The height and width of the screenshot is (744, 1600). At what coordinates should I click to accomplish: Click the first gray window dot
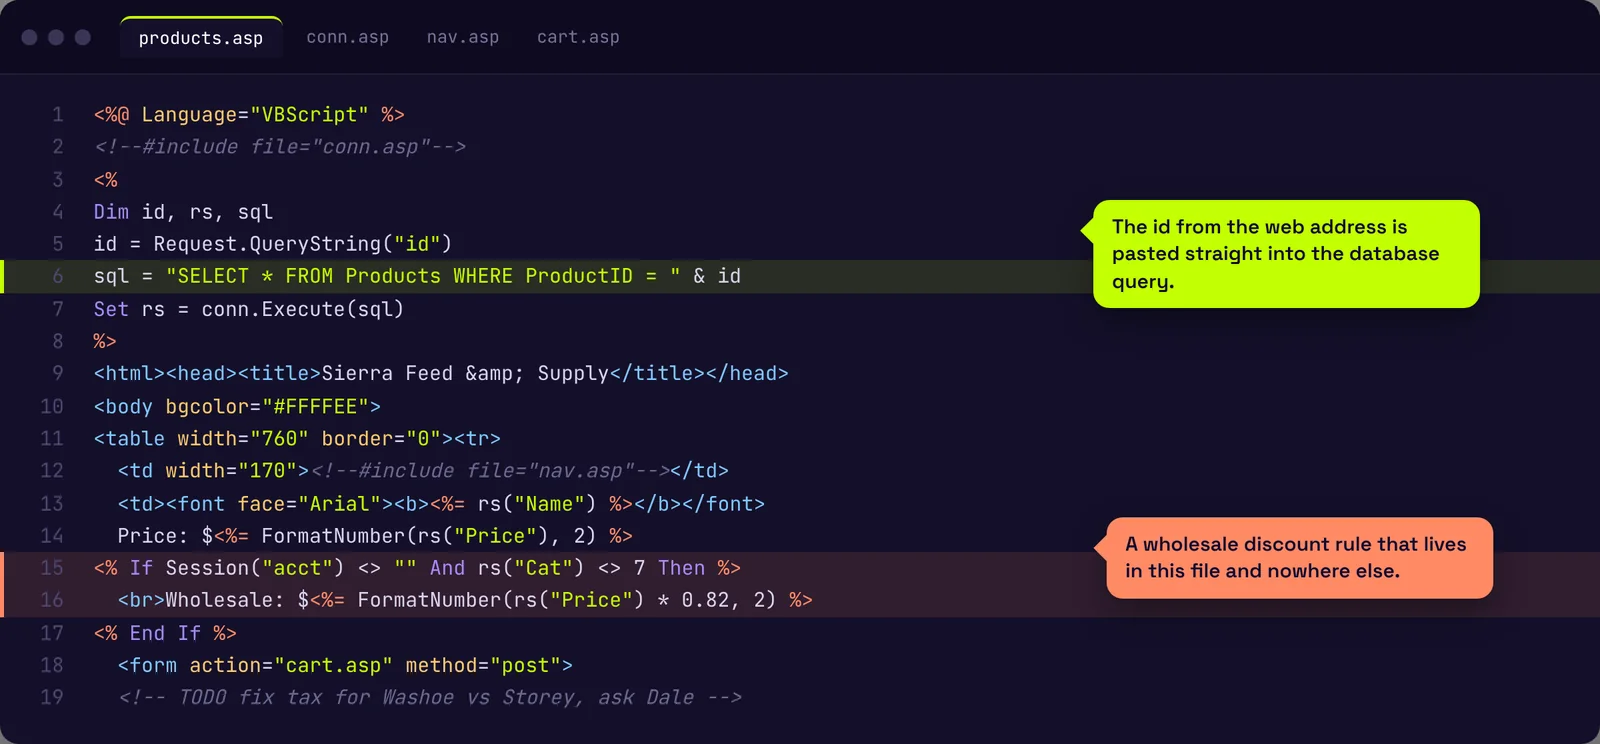click(x=30, y=37)
